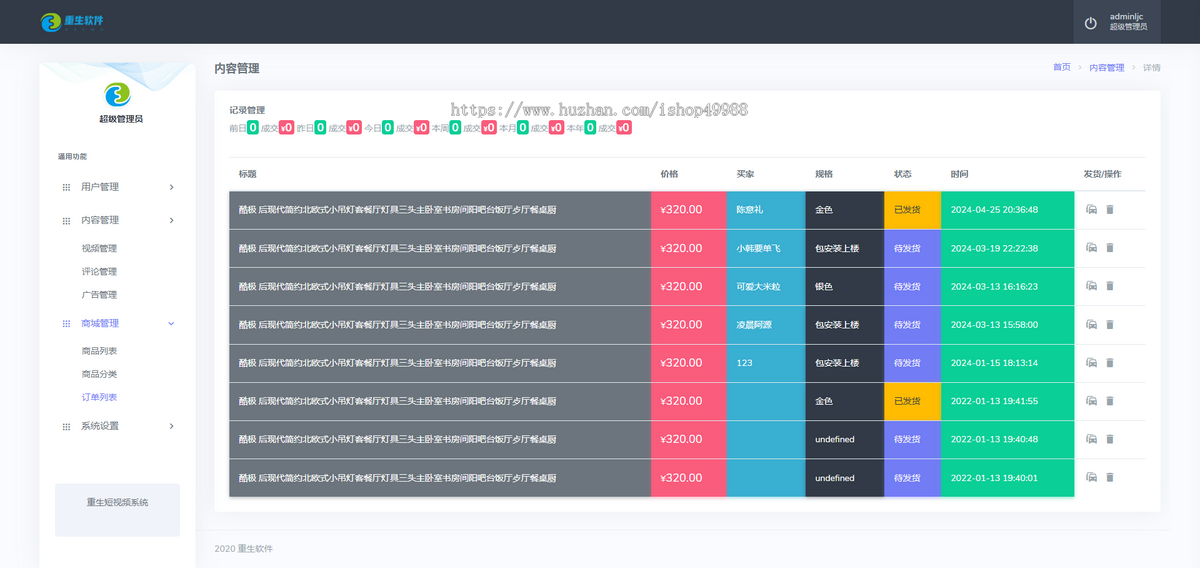Image resolution: width=1200 pixels, height=568 pixels.
Task: Delete the order dated 2022-01-13 19:41:55
Action: point(1109,401)
